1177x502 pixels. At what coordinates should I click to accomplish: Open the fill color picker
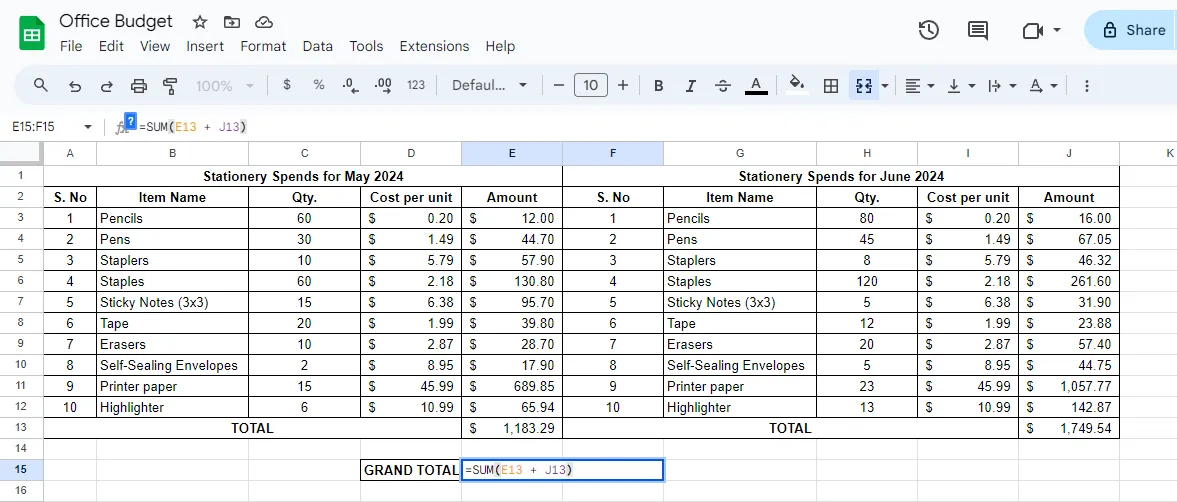(x=798, y=86)
